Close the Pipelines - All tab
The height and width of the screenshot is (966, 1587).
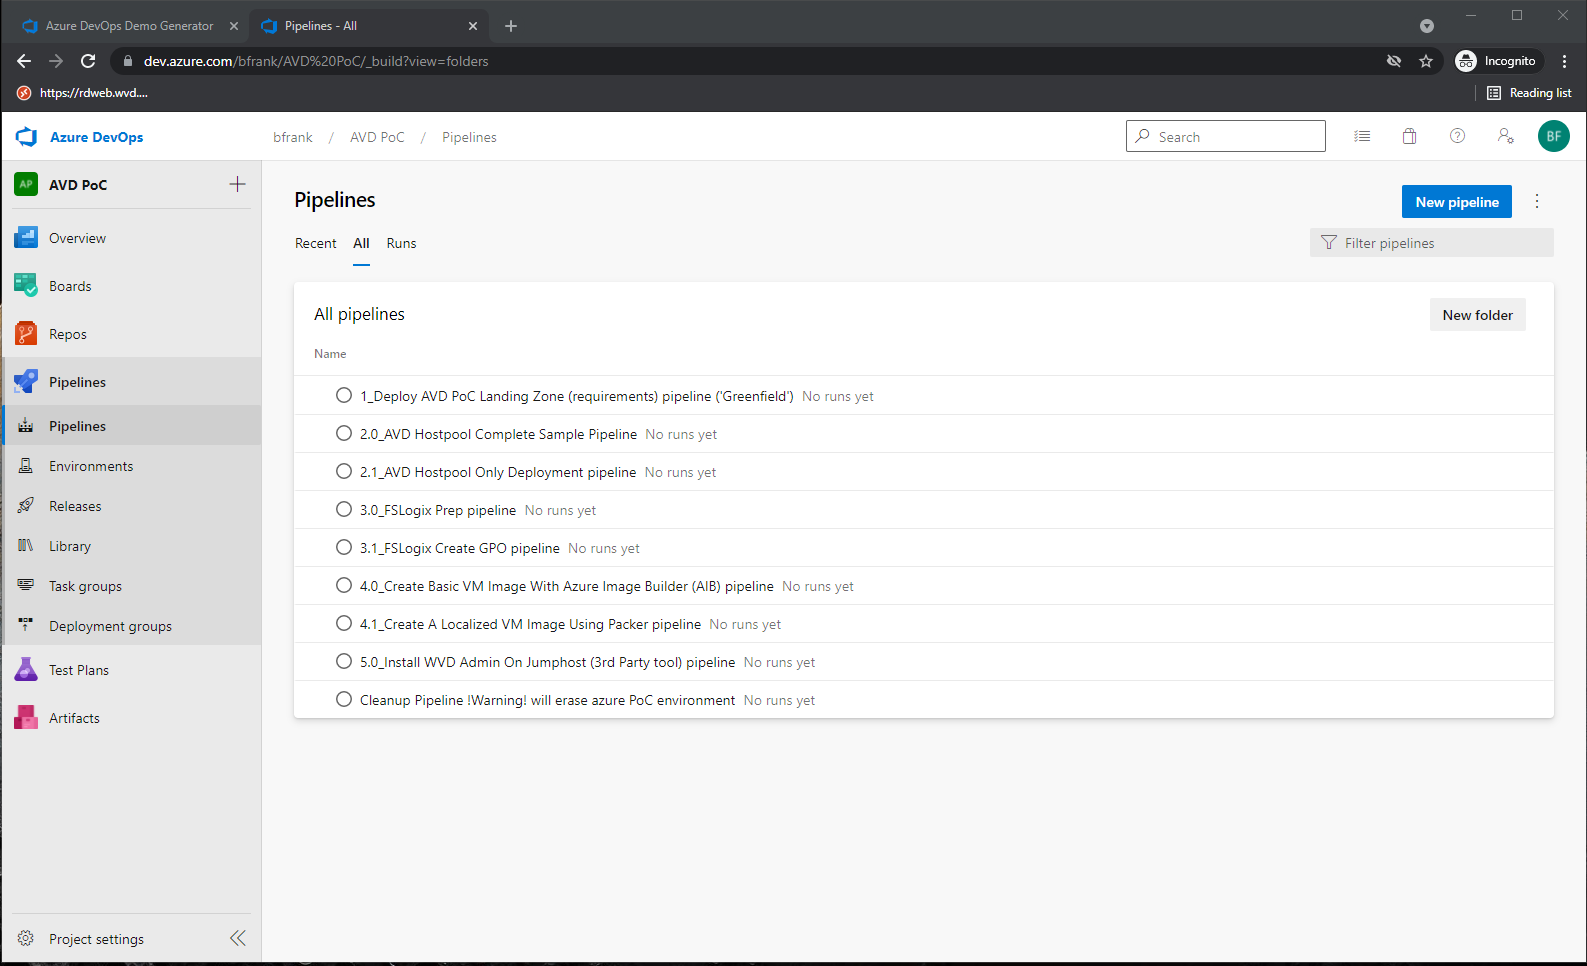tap(473, 26)
